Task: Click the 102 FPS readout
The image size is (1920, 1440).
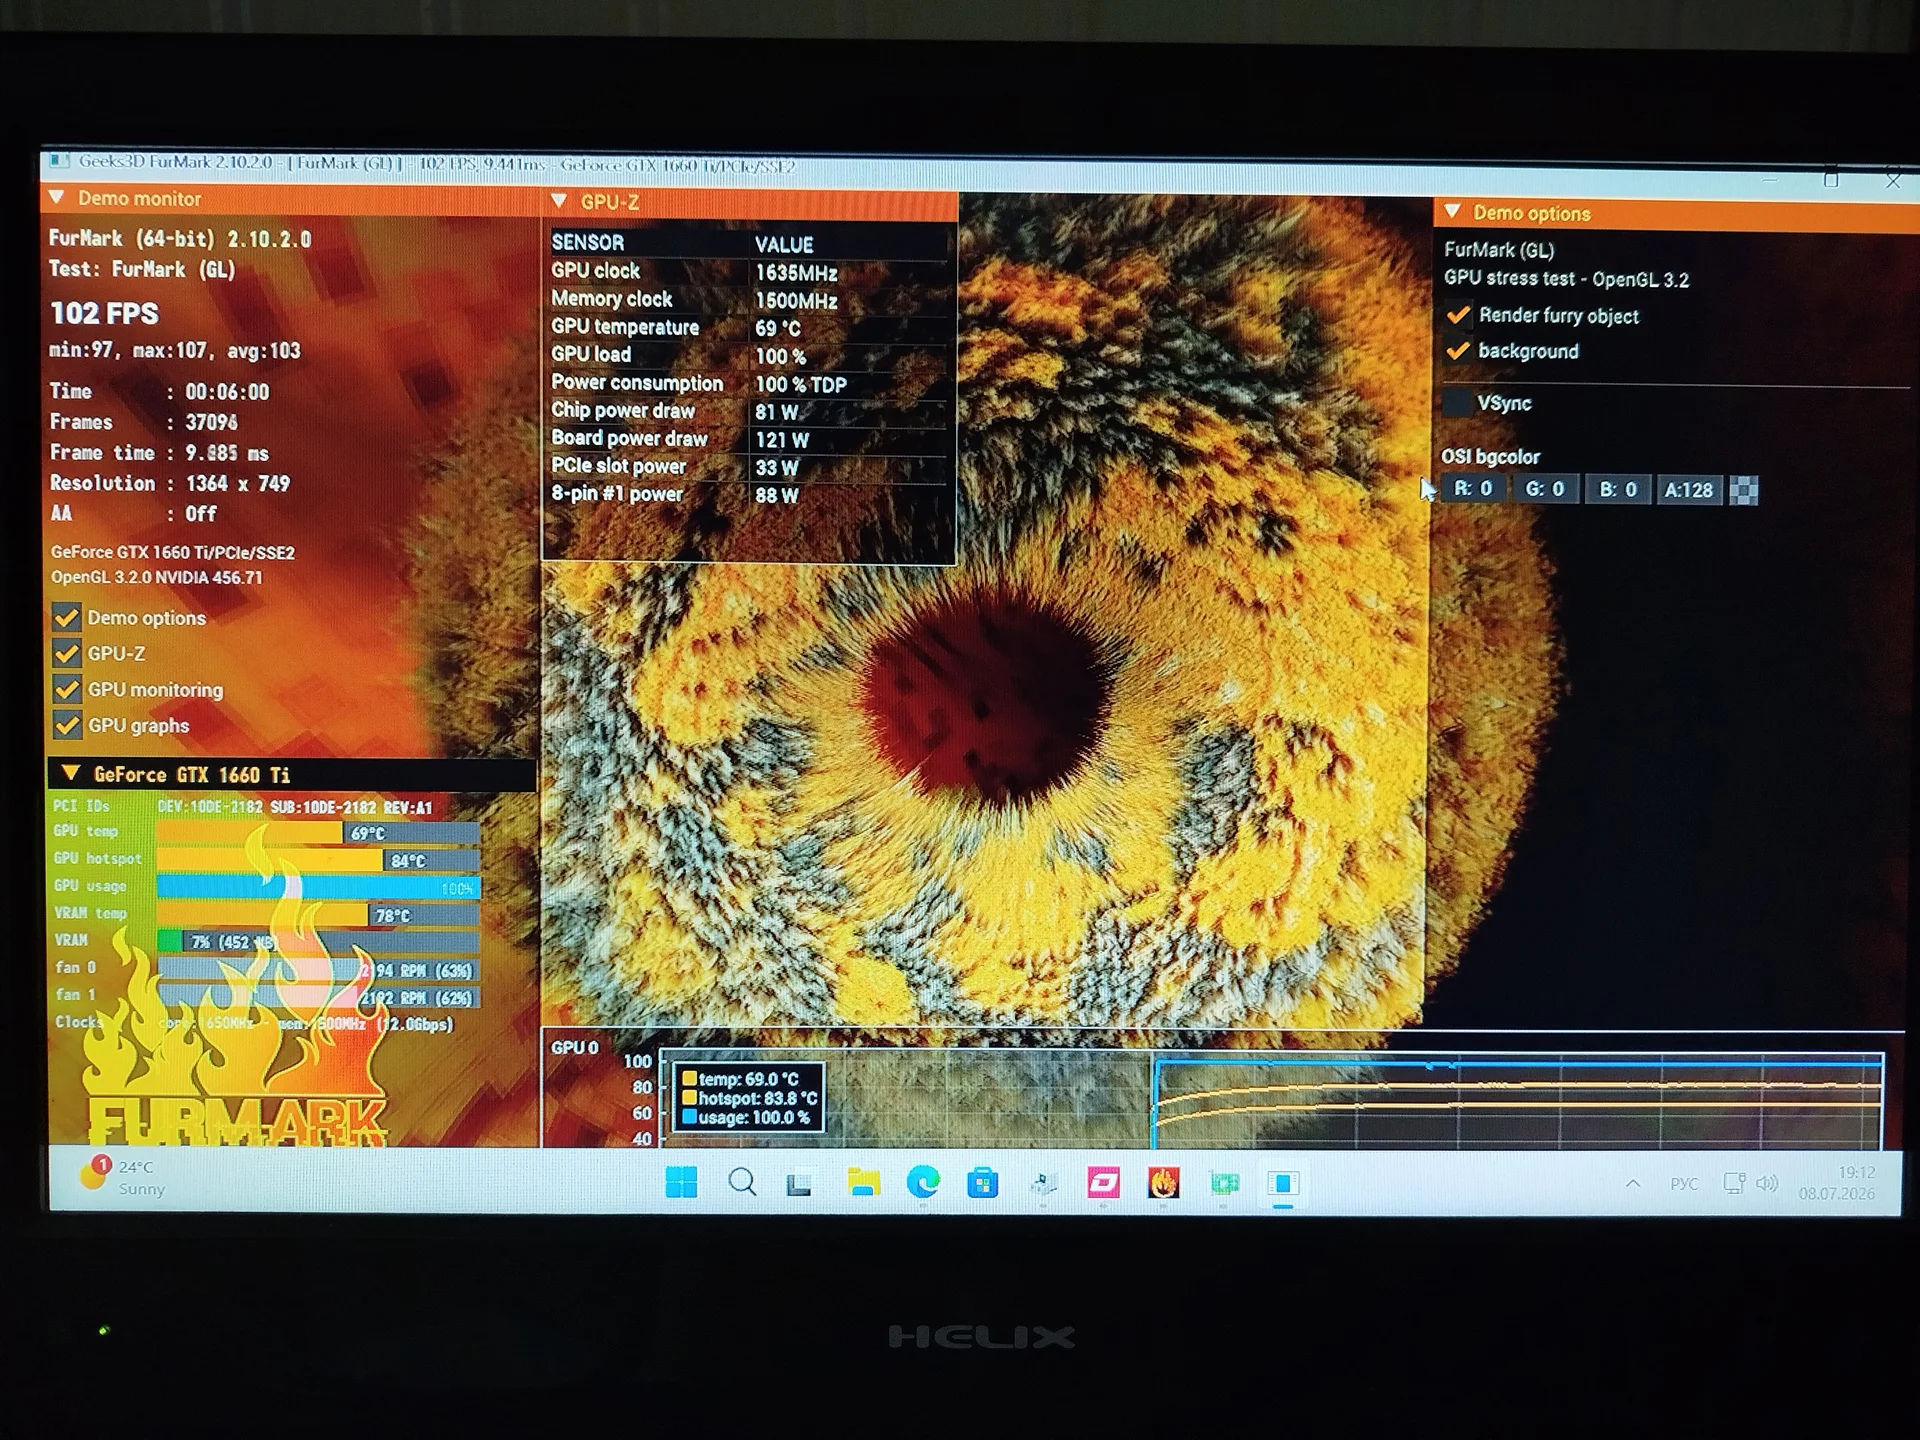Action: point(105,313)
